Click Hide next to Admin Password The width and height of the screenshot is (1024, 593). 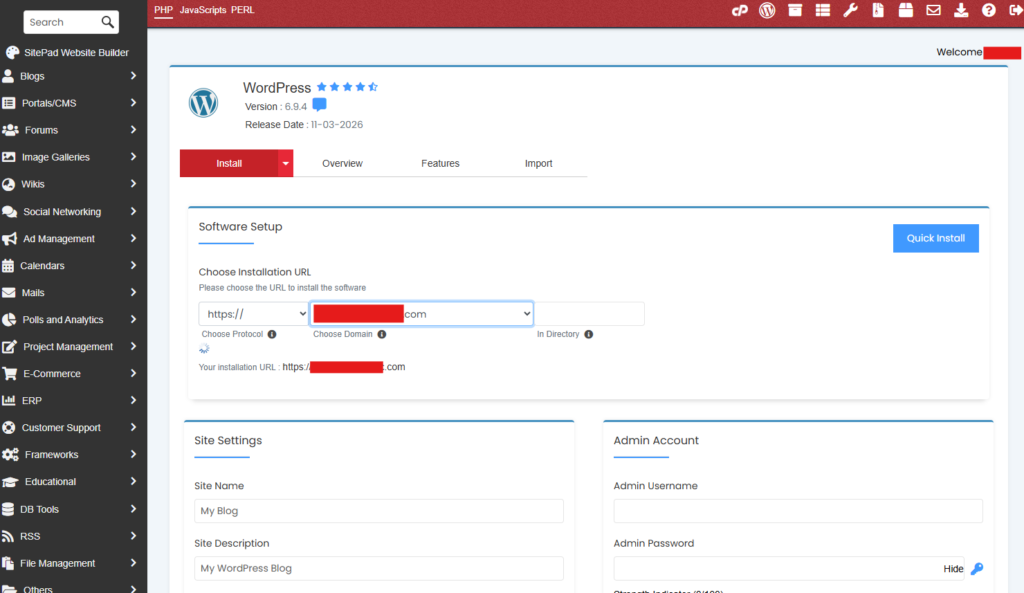pyautogui.click(x=953, y=569)
